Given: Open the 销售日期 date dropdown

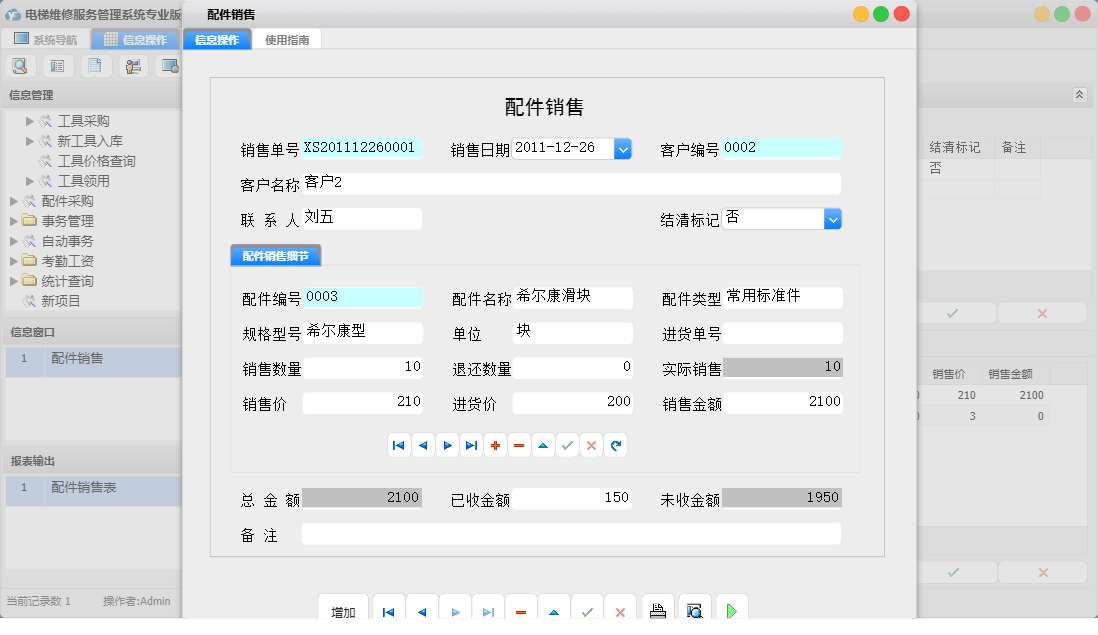Looking at the screenshot, I should [623, 148].
